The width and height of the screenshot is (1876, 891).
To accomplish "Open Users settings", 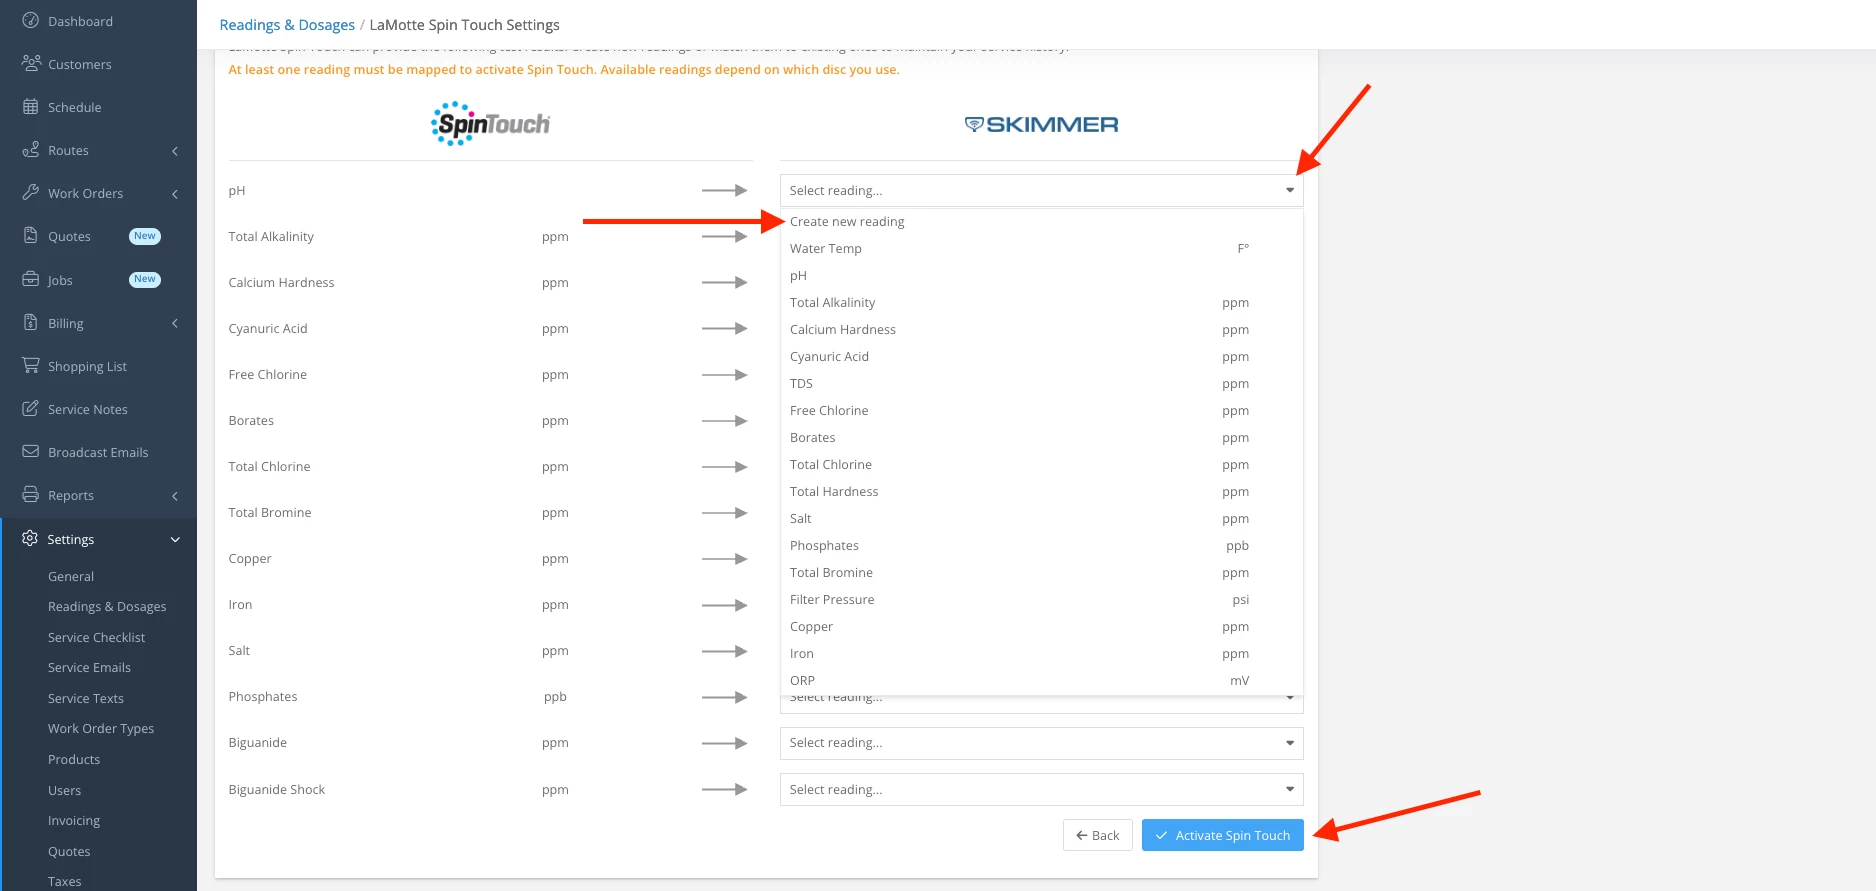I will click(x=64, y=791).
